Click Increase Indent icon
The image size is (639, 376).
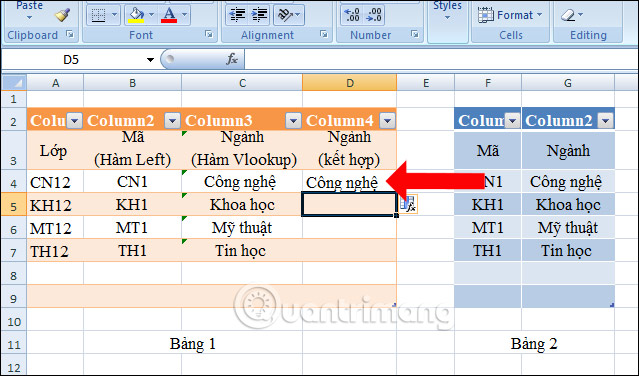click(x=259, y=15)
